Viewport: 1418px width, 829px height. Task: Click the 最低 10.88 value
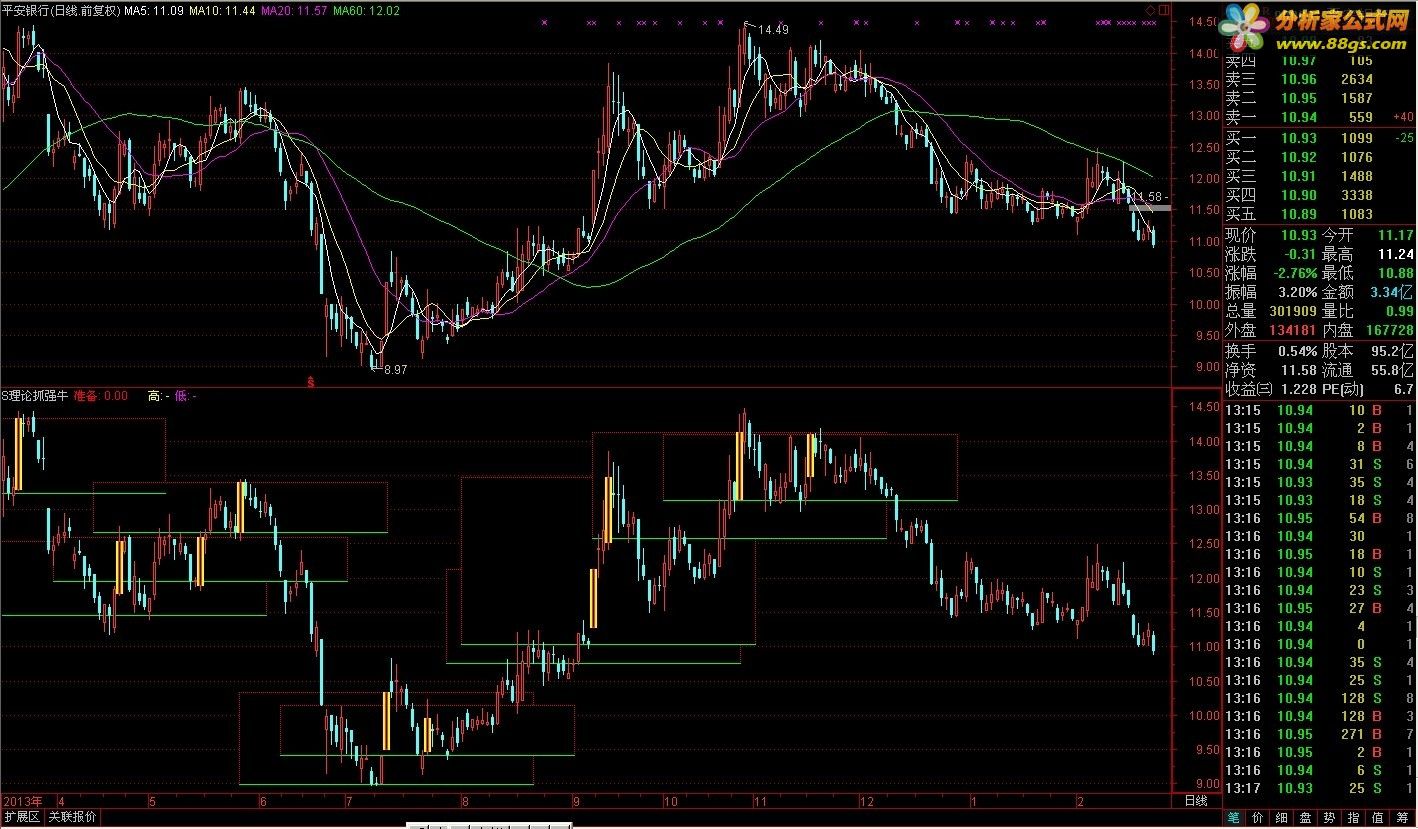pyautogui.click(x=1396, y=273)
